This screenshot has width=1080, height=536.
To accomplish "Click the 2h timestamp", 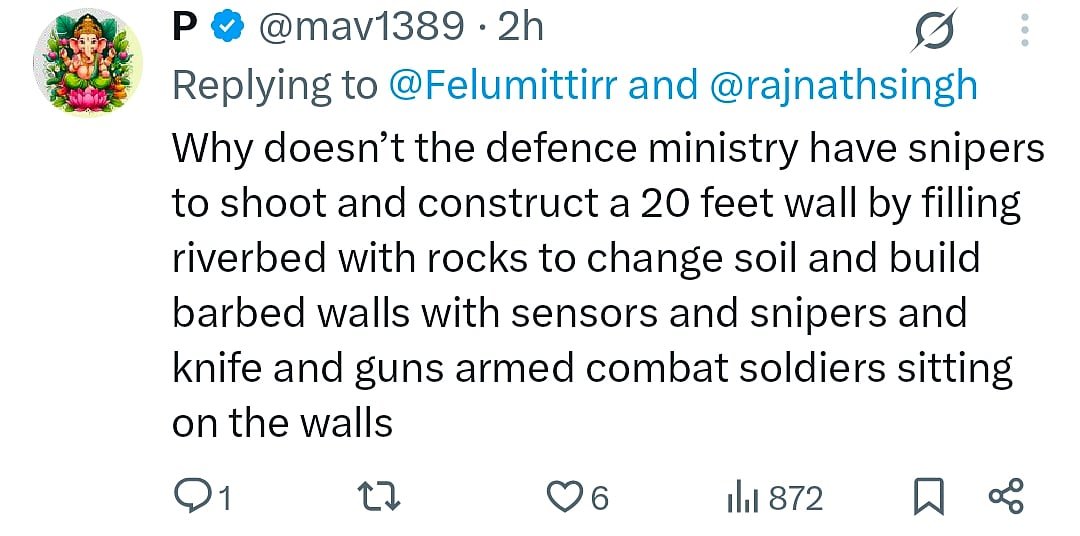I will pyautogui.click(x=520, y=28).
